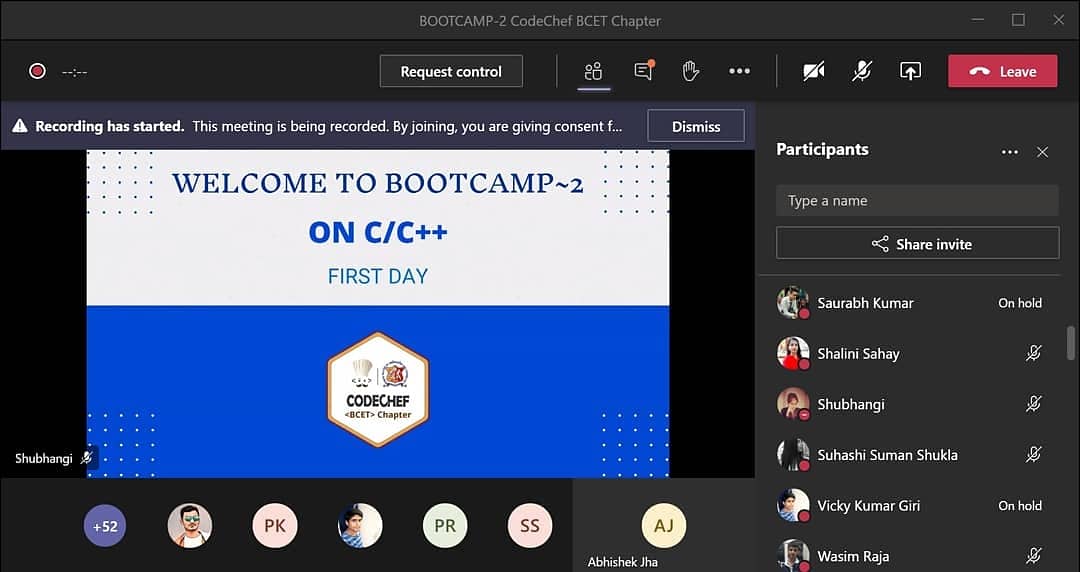Click Wasim Raja's muted mic icon
Screen dimensions: 1080x572
(x=1033, y=555)
